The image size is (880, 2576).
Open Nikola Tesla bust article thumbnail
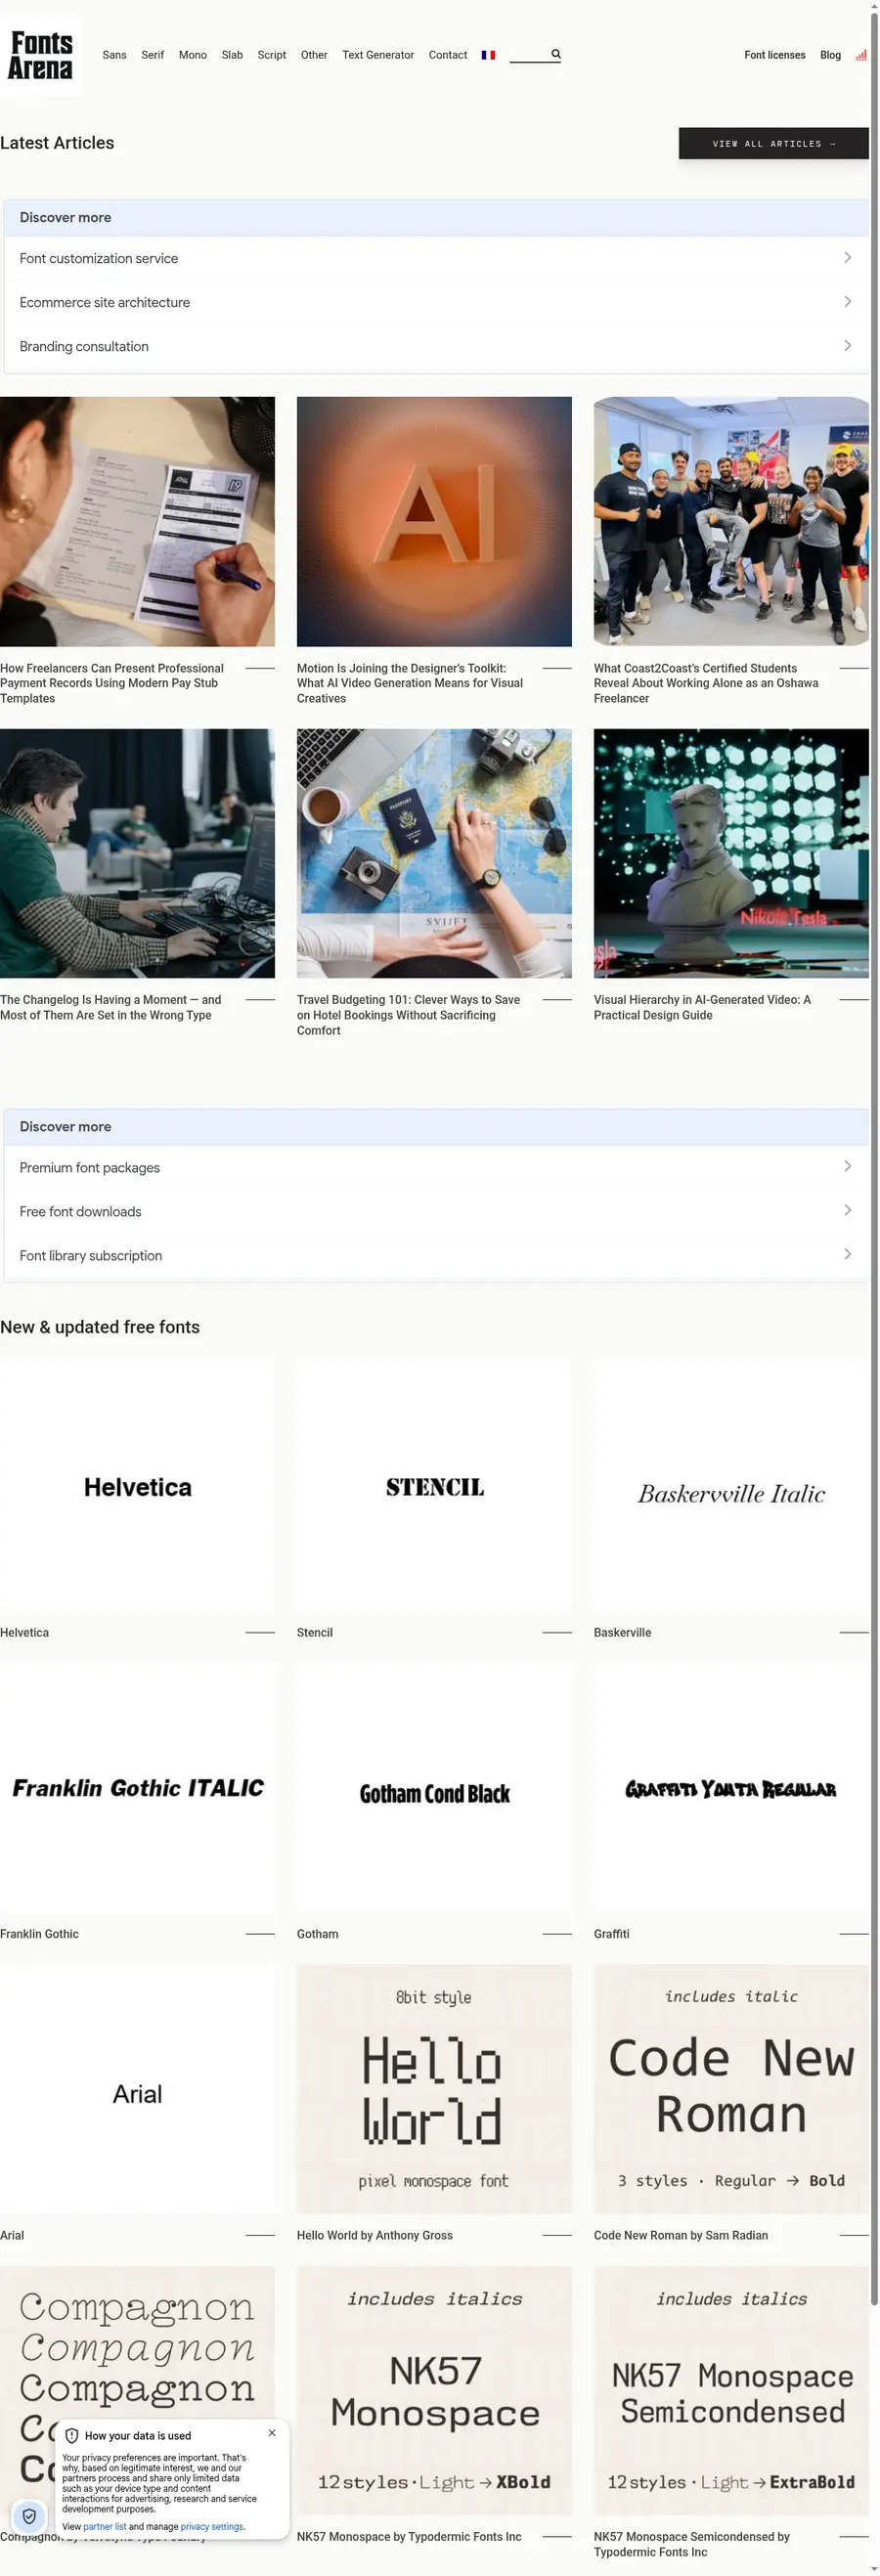point(731,853)
